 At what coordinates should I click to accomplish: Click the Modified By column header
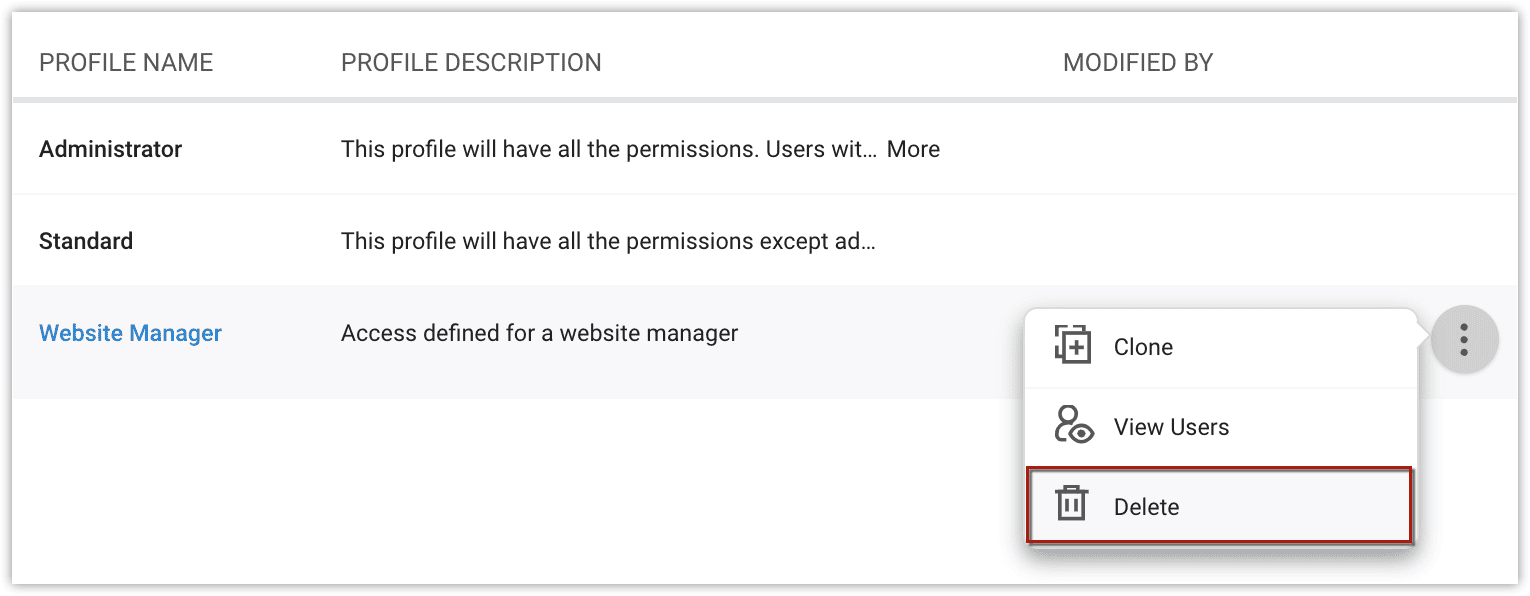pyautogui.click(x=1137, y=63)
